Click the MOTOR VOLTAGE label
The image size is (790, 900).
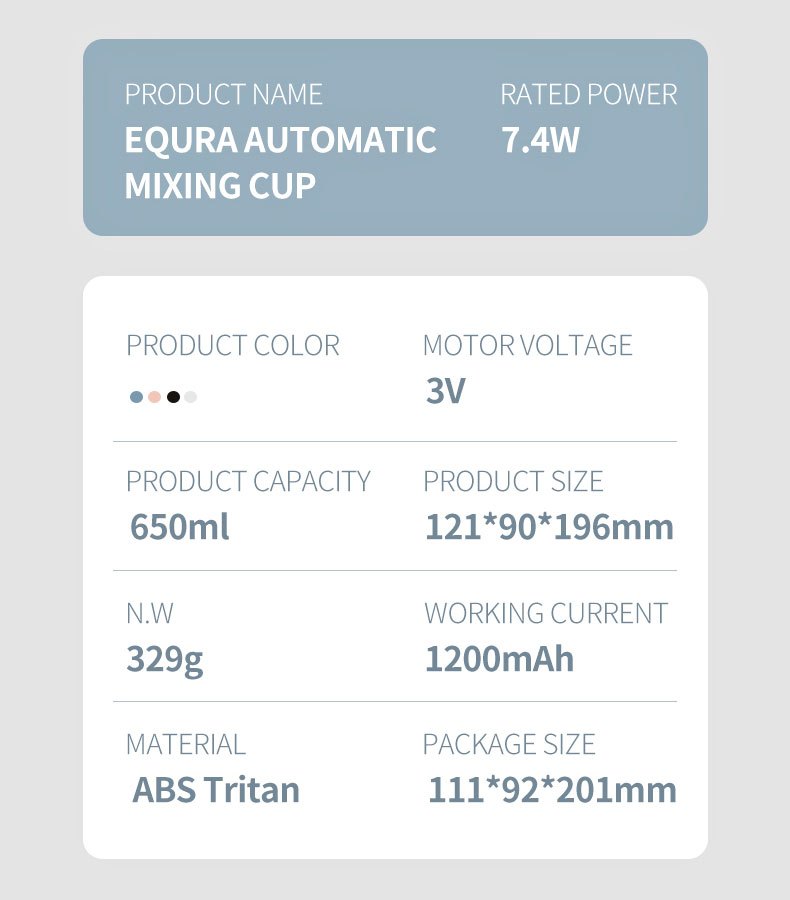pos(527,346)
